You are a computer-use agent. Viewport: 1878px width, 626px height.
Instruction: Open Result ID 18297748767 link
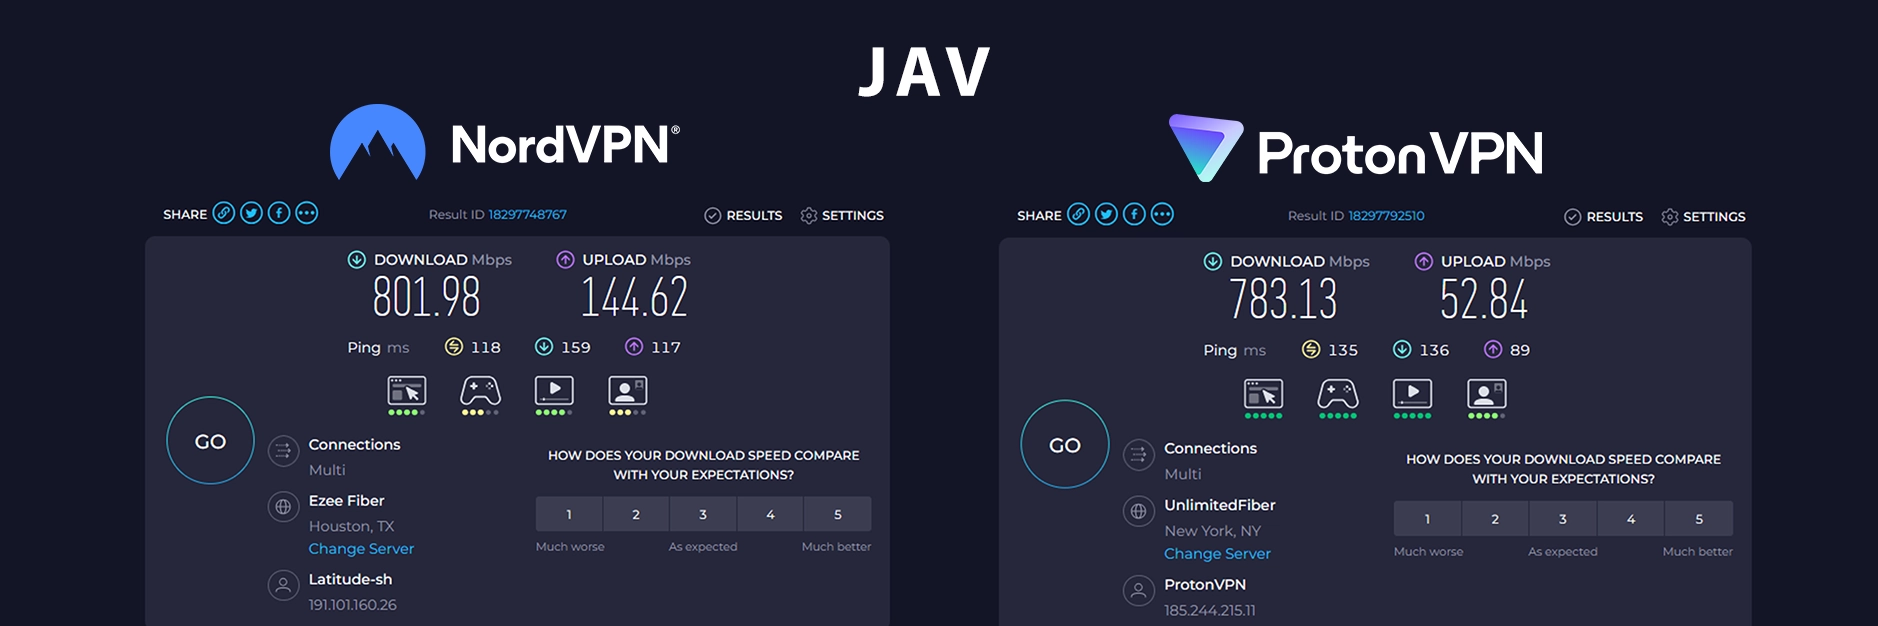tap(527, 214)
